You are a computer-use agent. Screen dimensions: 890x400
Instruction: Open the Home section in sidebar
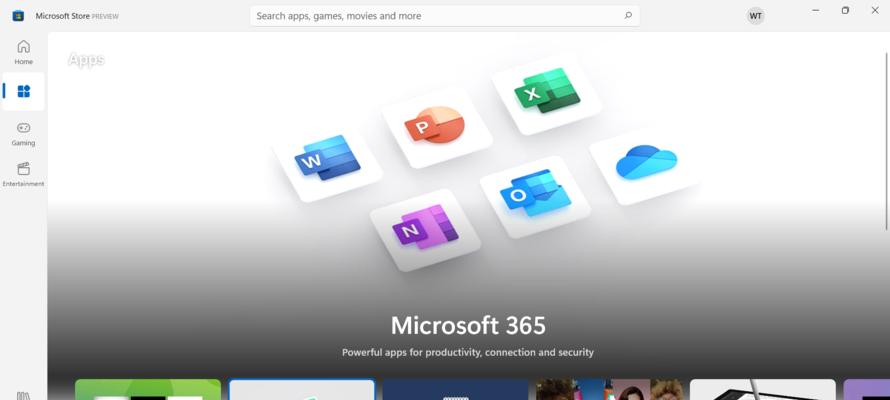tap(23, 52)
